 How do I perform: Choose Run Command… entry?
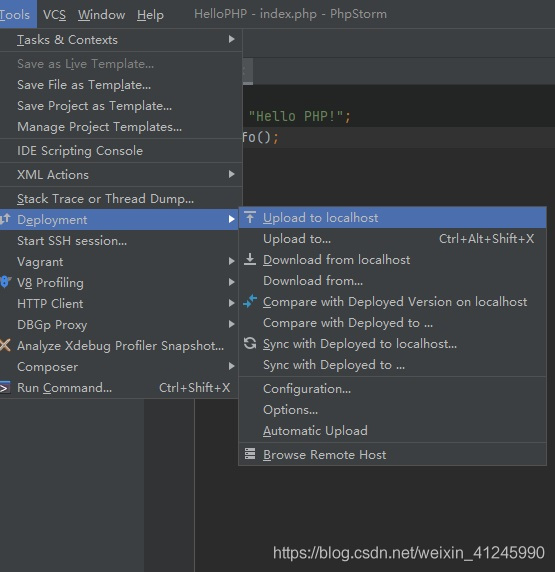point(119,387)
